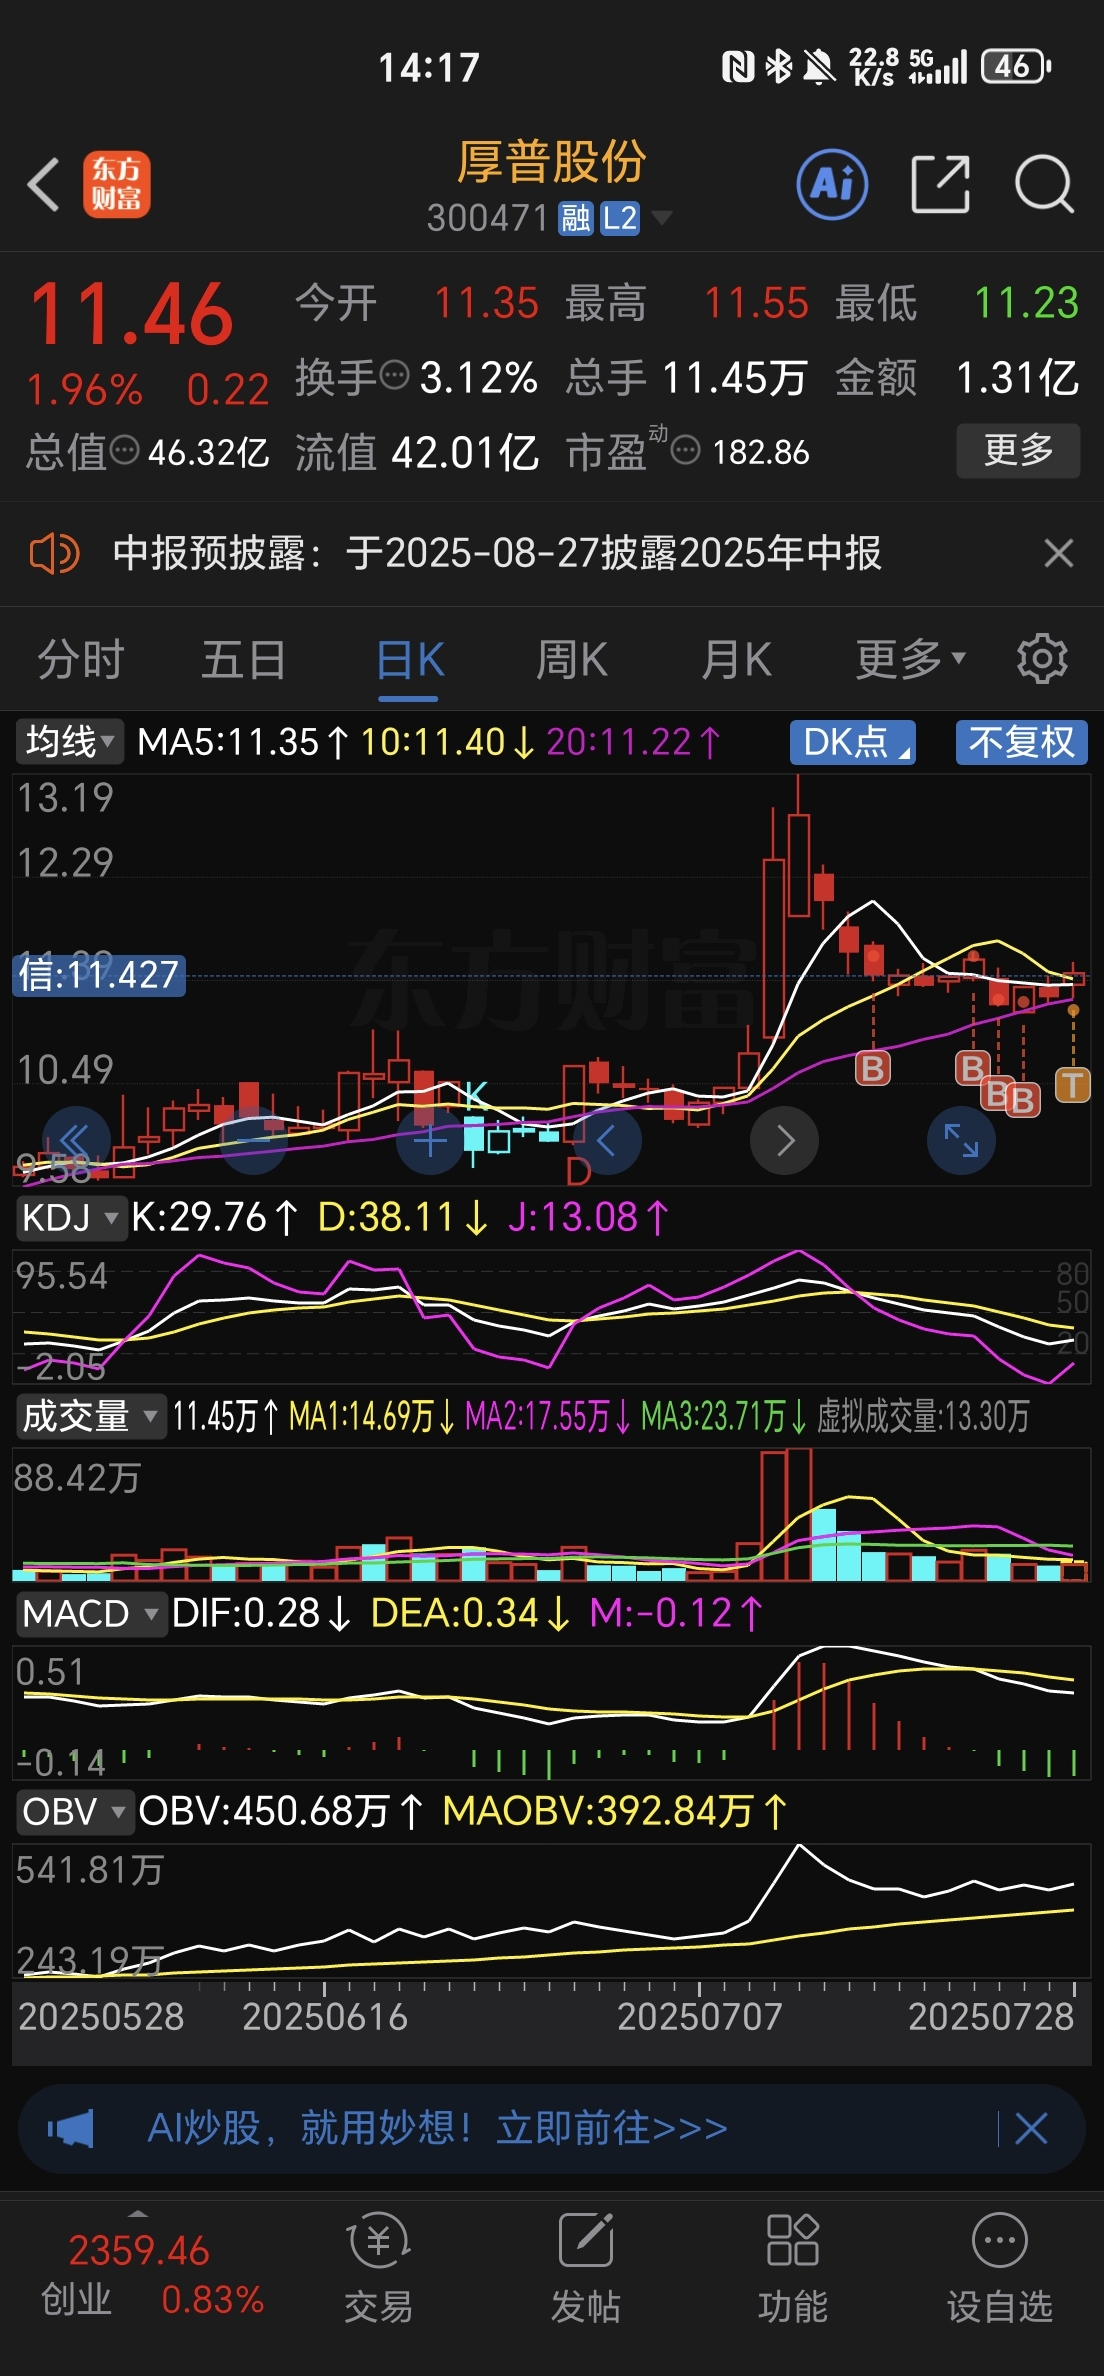Tap the back arrow icon
Viewport: 1104px width, 2376px height.
(x=44, y=185)
